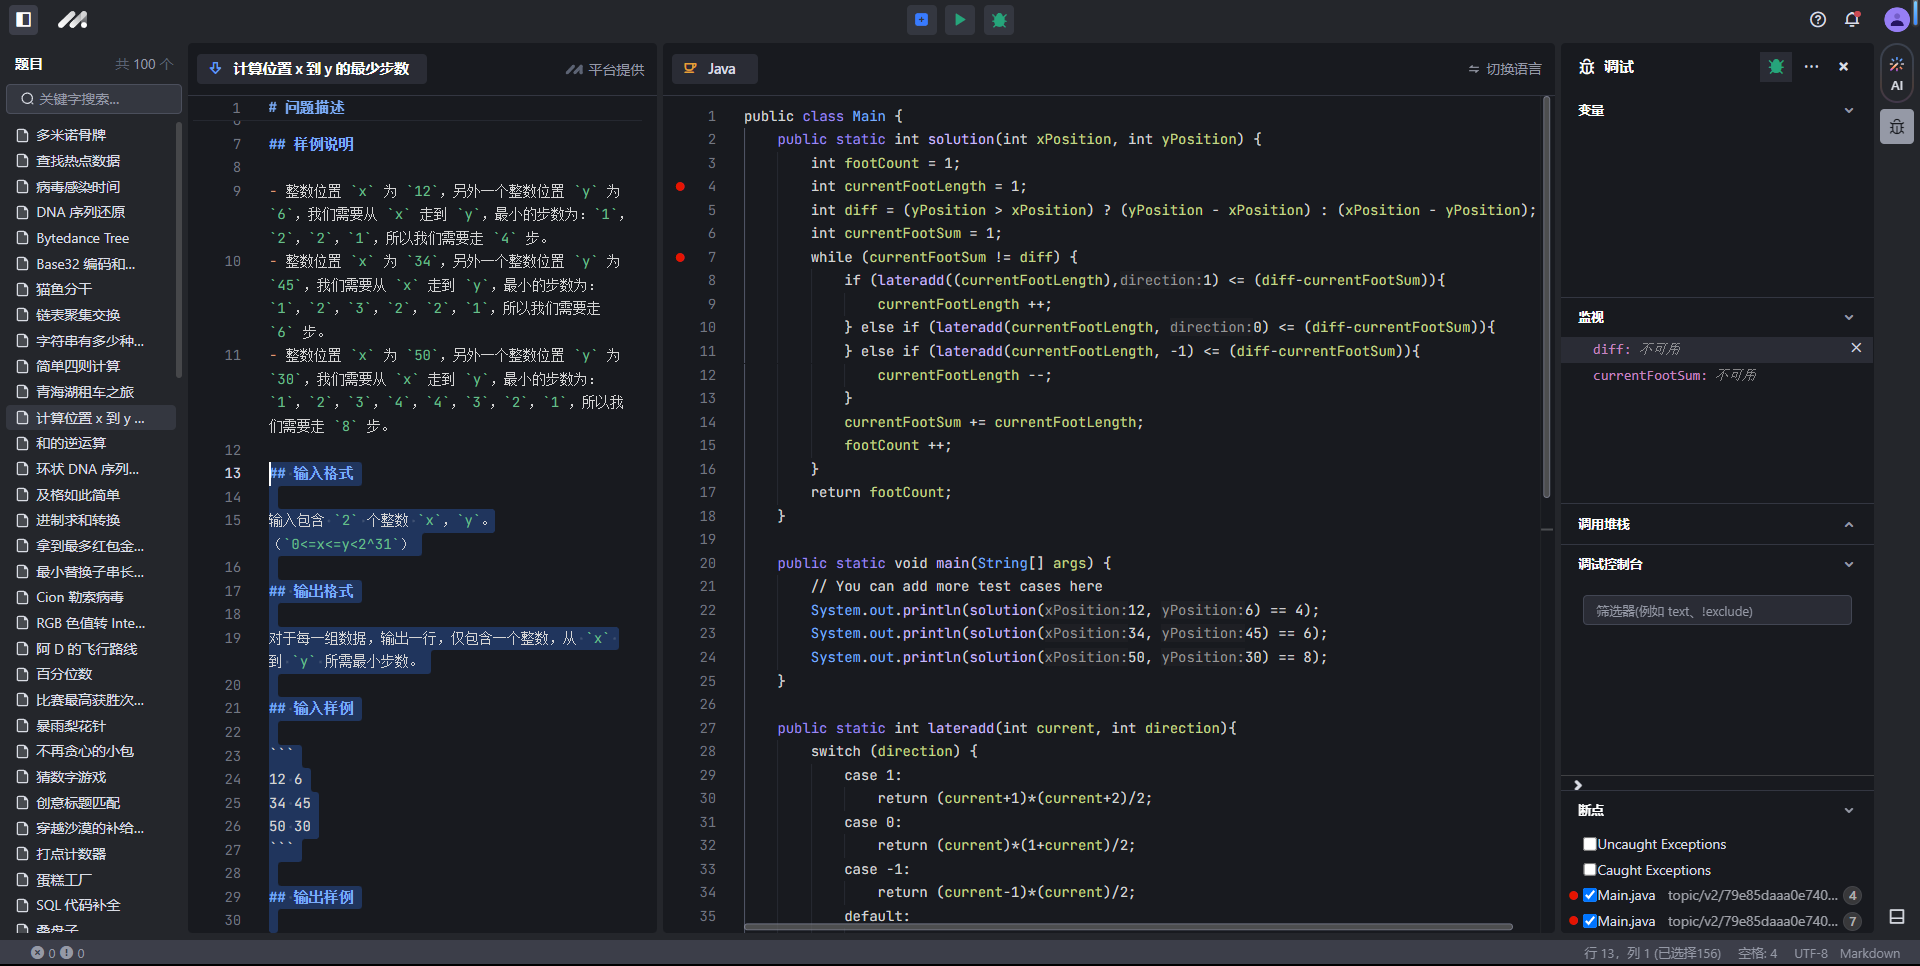Click the more options ellipsis in debug panel
This screenshot has height=966, width=1920.
click(1811, 67)
